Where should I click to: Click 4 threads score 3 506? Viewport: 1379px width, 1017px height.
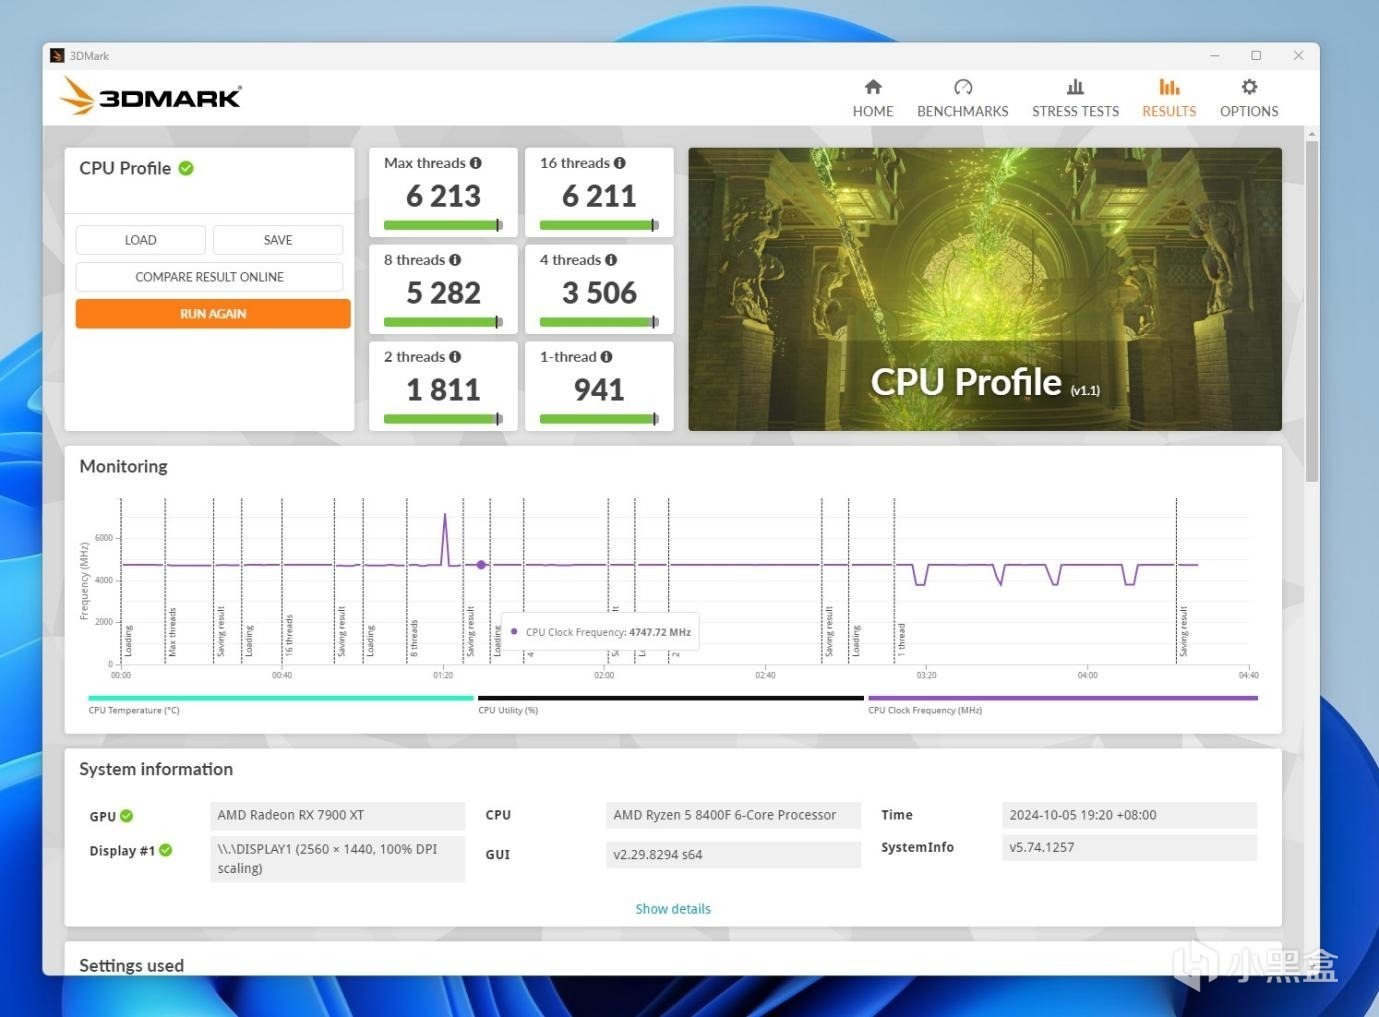coord(599,293)
